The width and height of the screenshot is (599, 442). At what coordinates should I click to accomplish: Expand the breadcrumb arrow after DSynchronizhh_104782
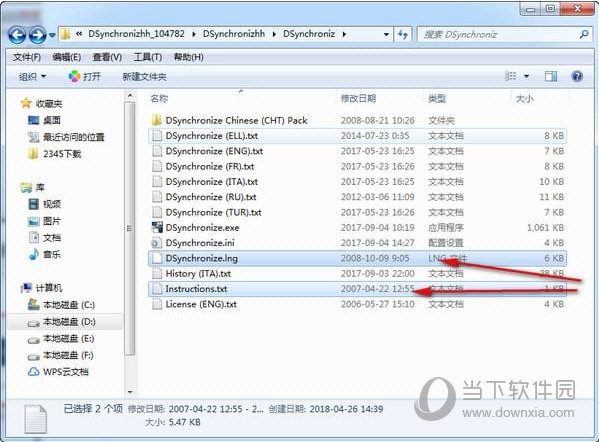tap(194, 34)
